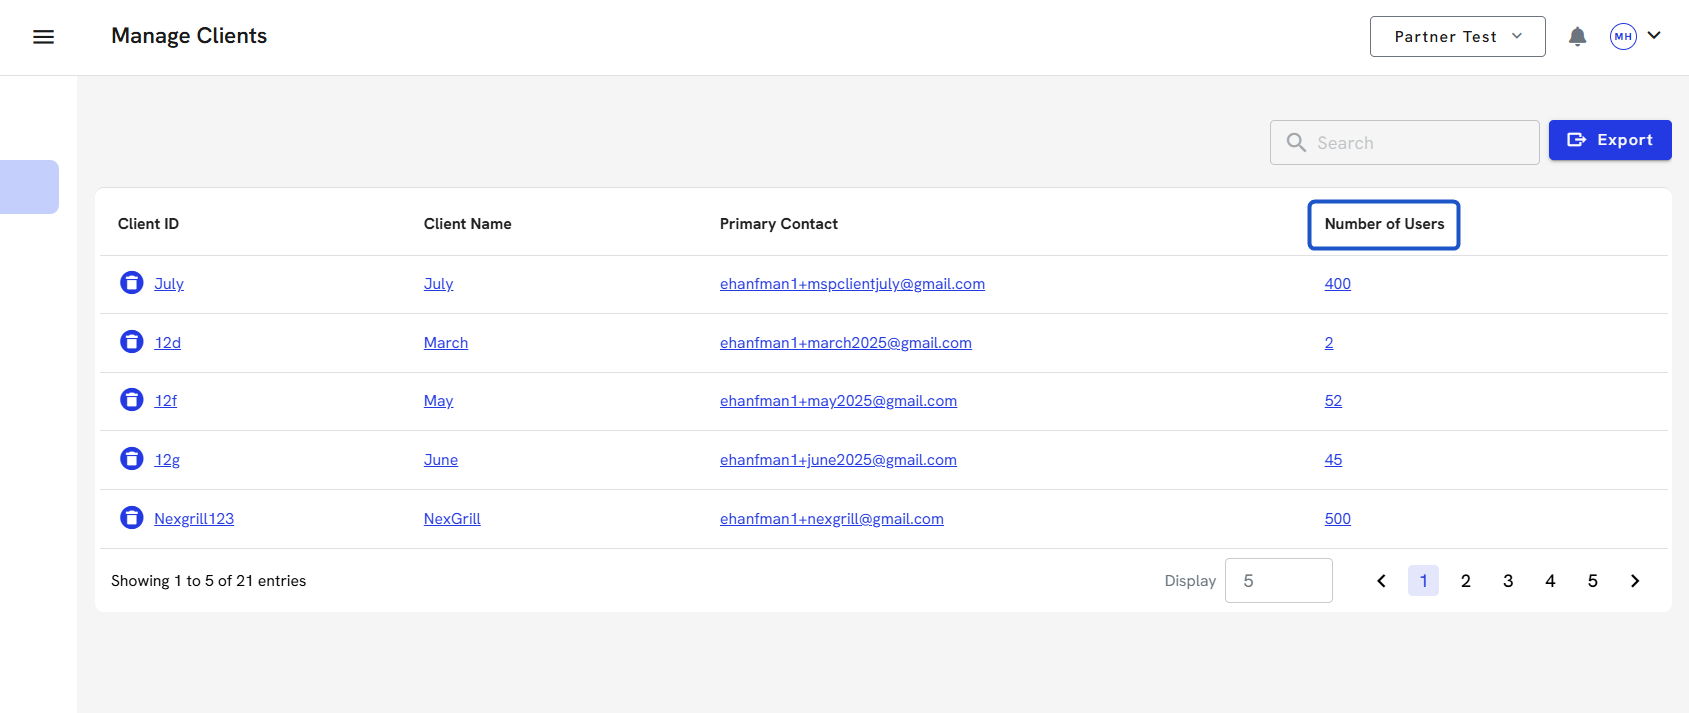Viewport: 1689px width, 713px height.
Task: Click the delete icon next to 12g
Action: [x=132, y=459]
